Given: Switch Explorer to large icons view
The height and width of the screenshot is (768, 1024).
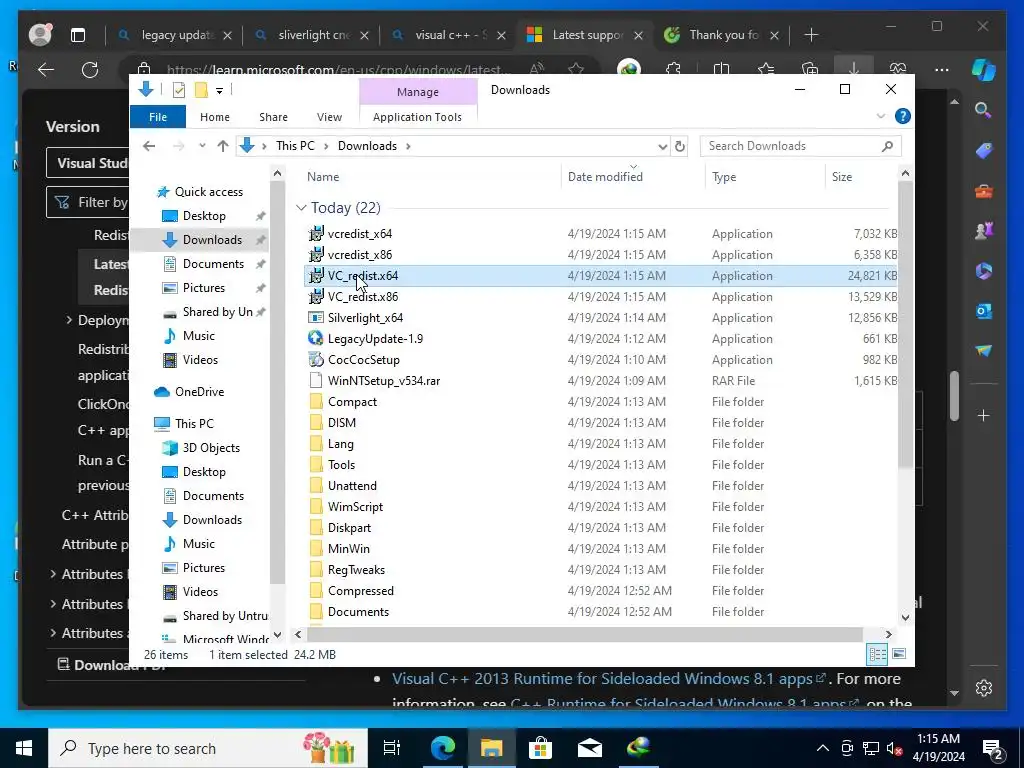Looking at the screenshot, I should coord(899,654).
